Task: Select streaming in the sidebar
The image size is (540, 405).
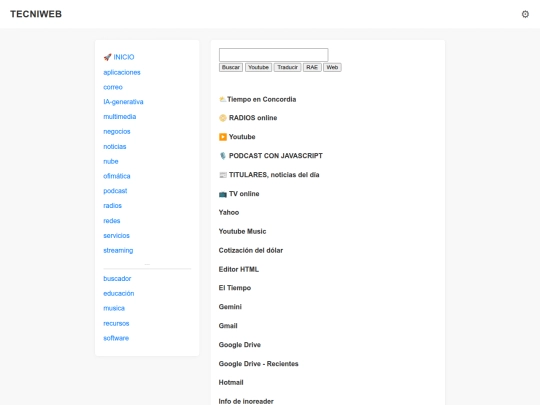Action: 118,250
